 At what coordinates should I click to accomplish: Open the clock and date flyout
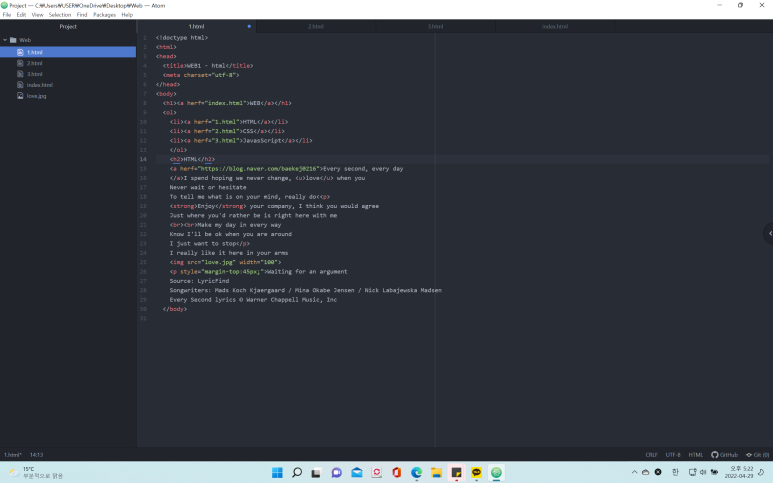pyautogui.click(x=739, y=472)
